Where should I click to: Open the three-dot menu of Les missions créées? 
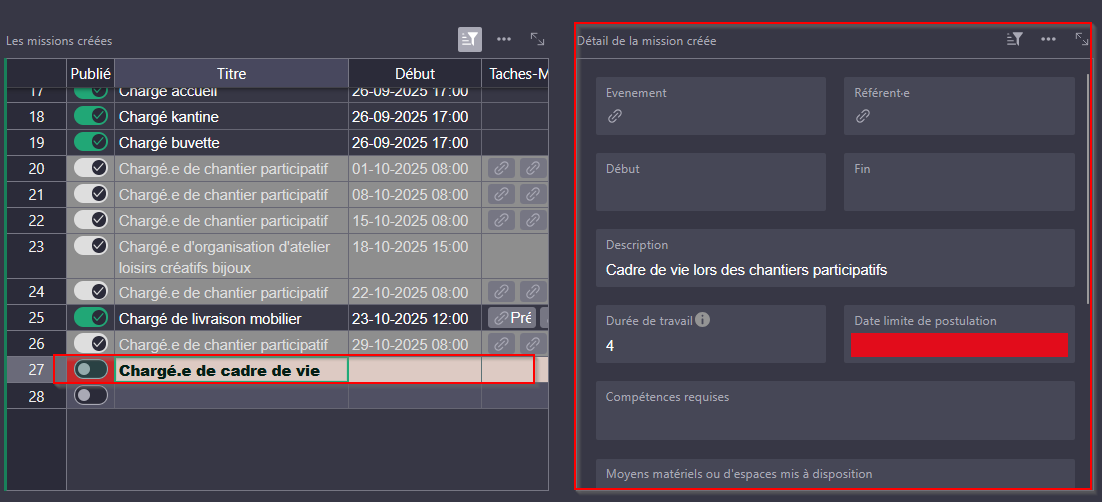(504, 39)
